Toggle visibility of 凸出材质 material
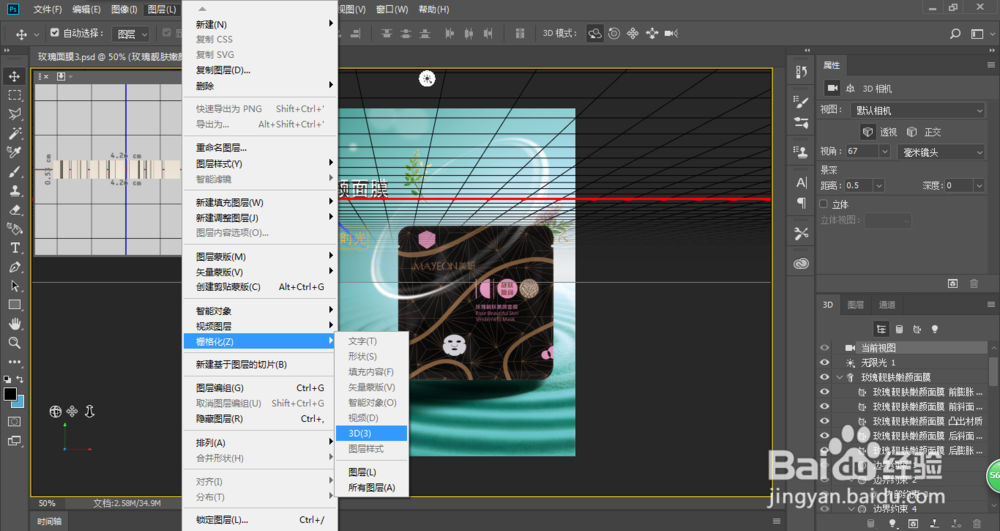The image size is (1000, 531). 825,421
